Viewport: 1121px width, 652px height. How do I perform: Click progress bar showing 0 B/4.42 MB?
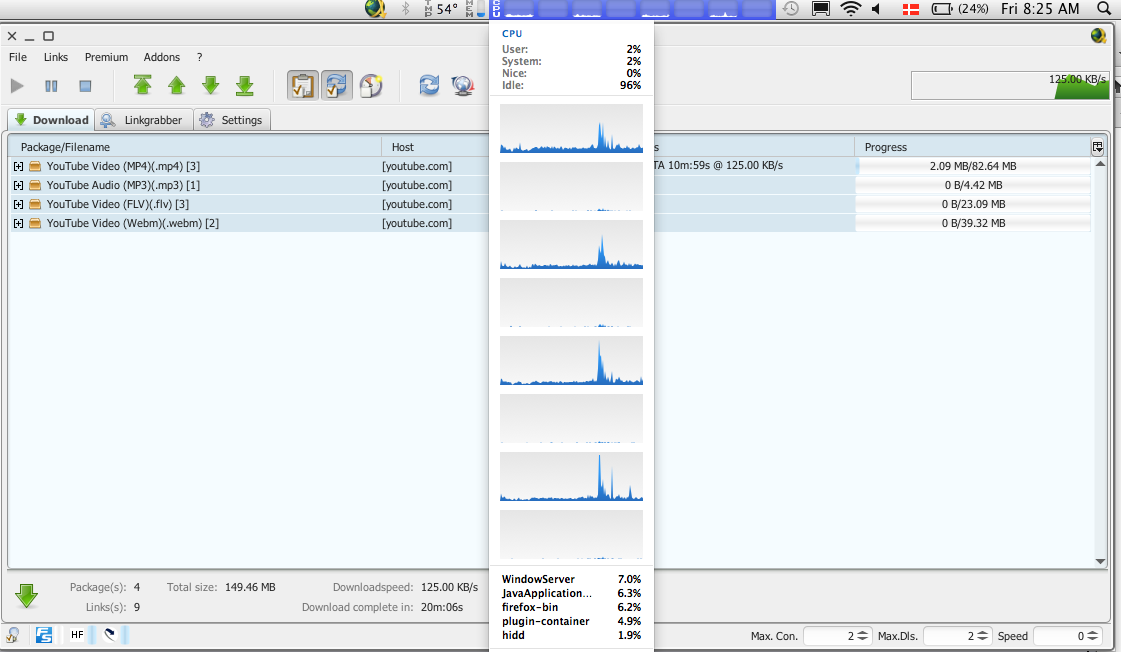(973, 185)
